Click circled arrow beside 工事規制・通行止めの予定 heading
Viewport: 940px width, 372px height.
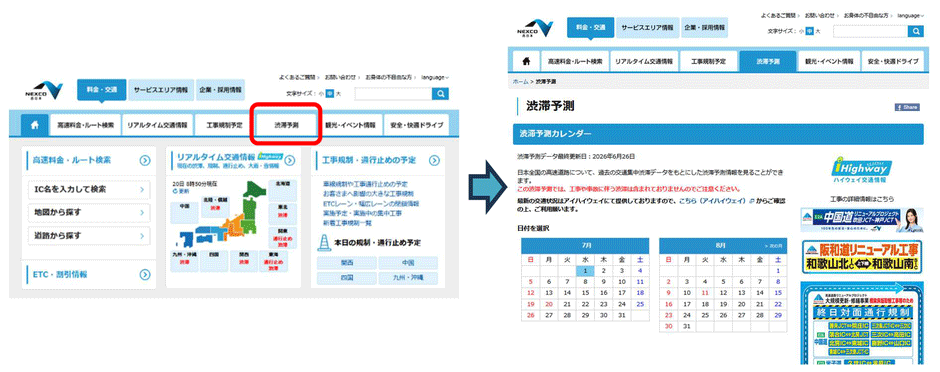[x=434, y=160]
